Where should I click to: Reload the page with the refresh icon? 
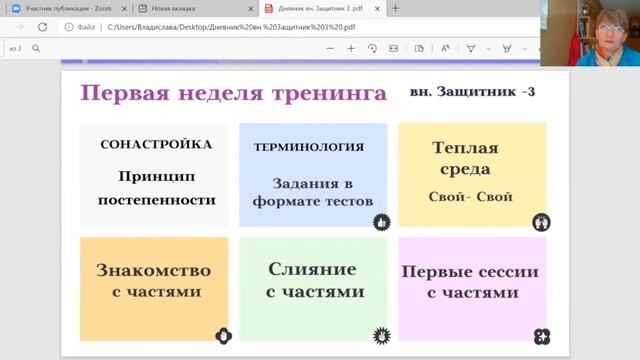pyautogui.click(x=42, y=27)
